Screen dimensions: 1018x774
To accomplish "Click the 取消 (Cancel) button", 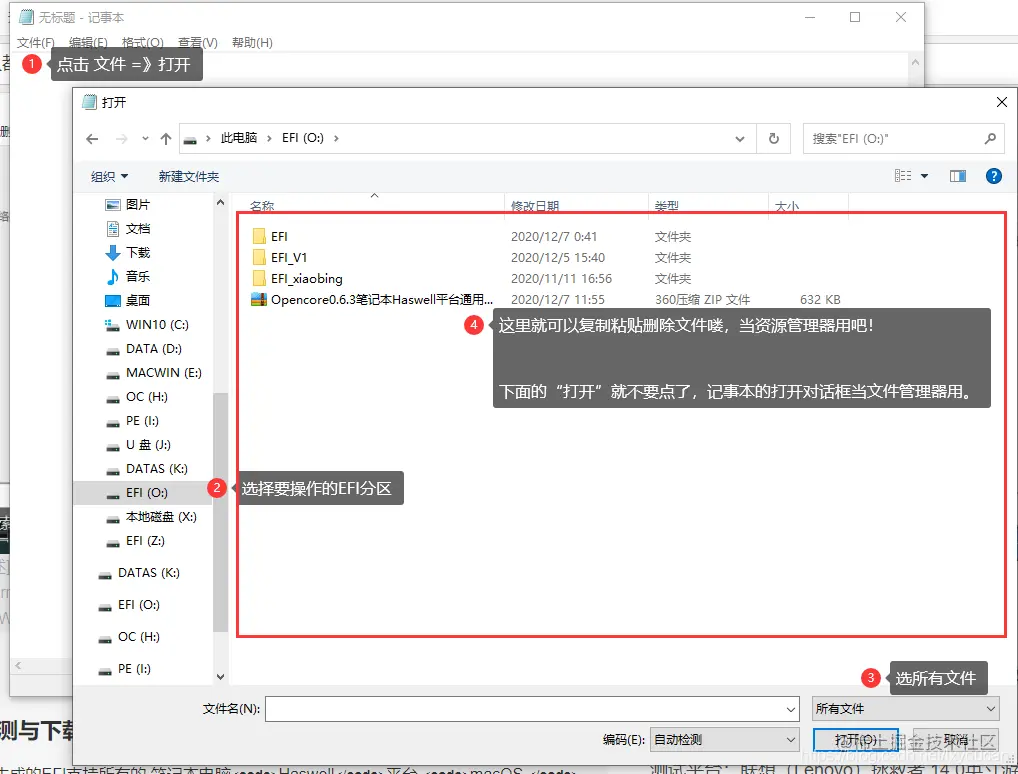I will click(956, 740).
